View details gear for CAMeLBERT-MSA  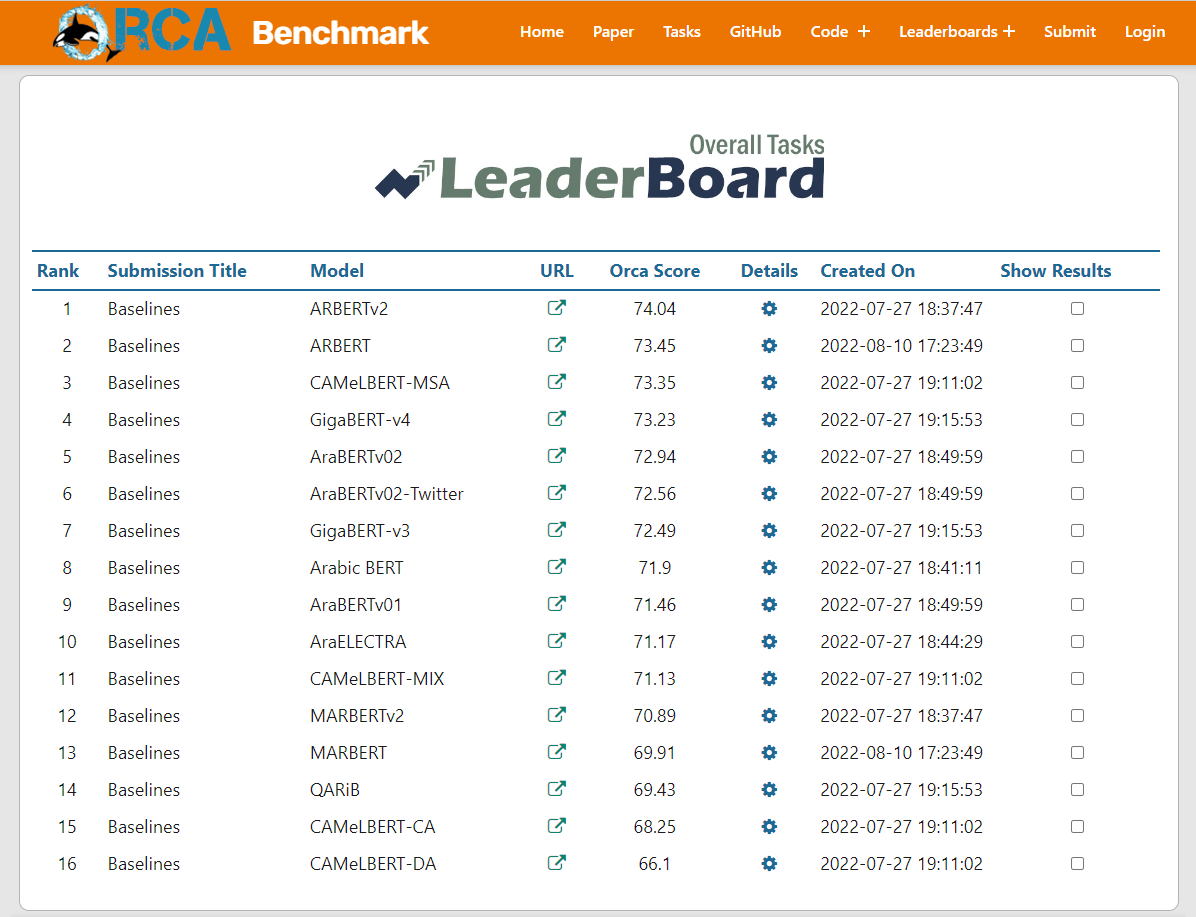pyautogui.click(x=769, y=382)
